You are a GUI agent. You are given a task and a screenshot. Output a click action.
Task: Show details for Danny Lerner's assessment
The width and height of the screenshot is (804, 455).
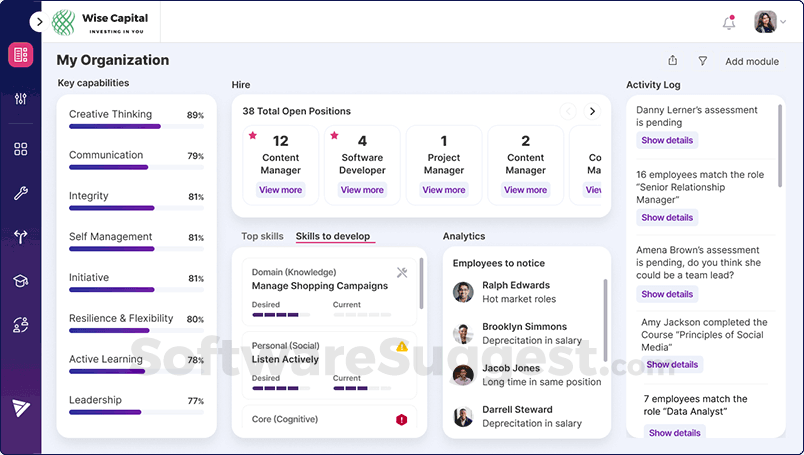[x=666, y=140]
